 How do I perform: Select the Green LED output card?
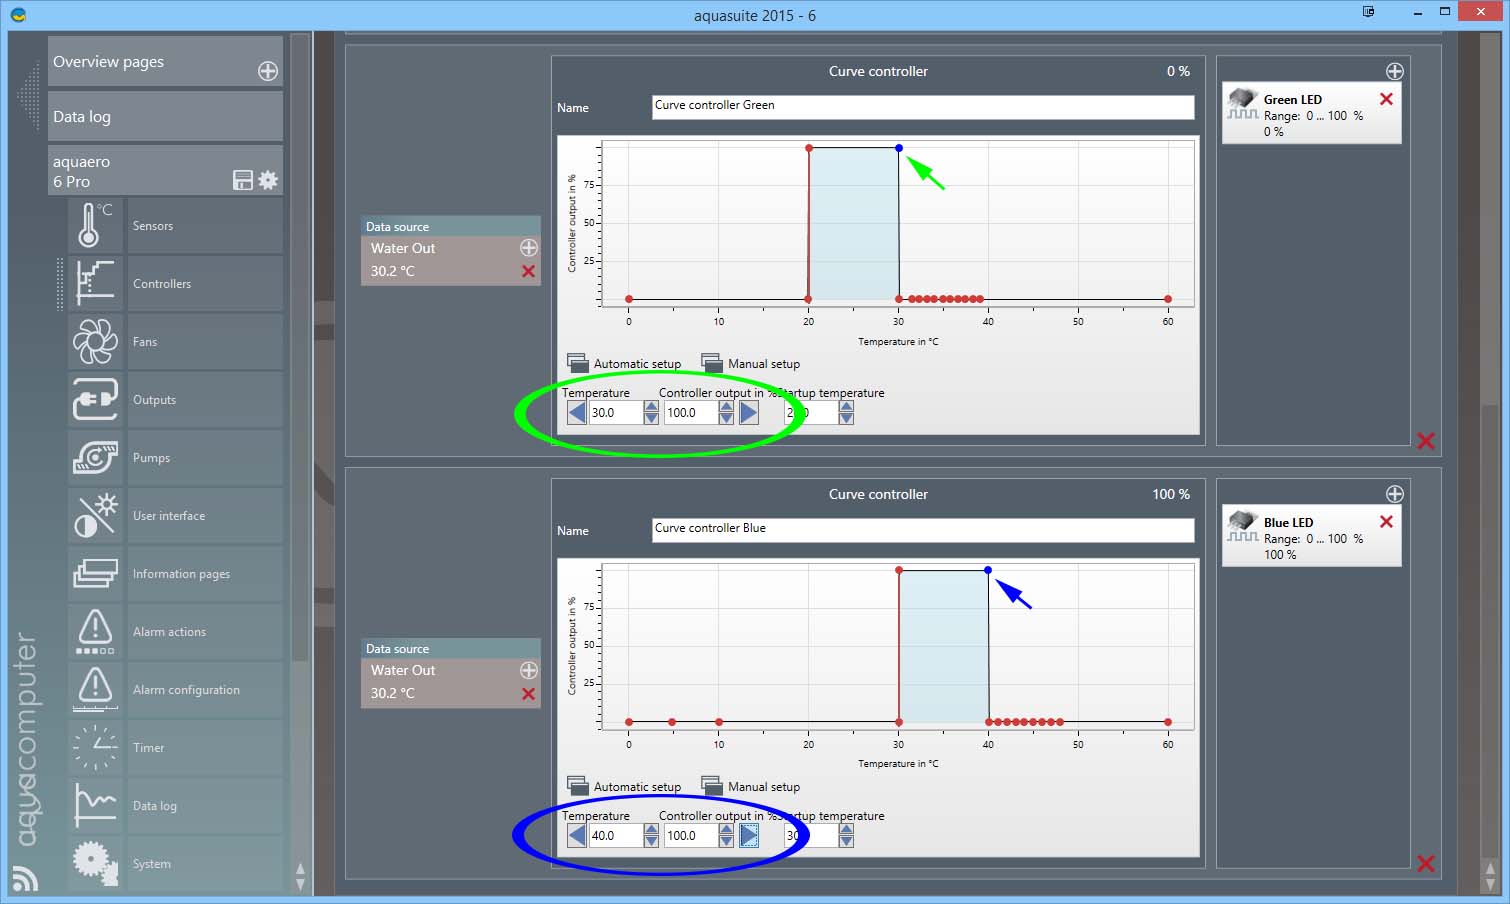point(1311,114)
